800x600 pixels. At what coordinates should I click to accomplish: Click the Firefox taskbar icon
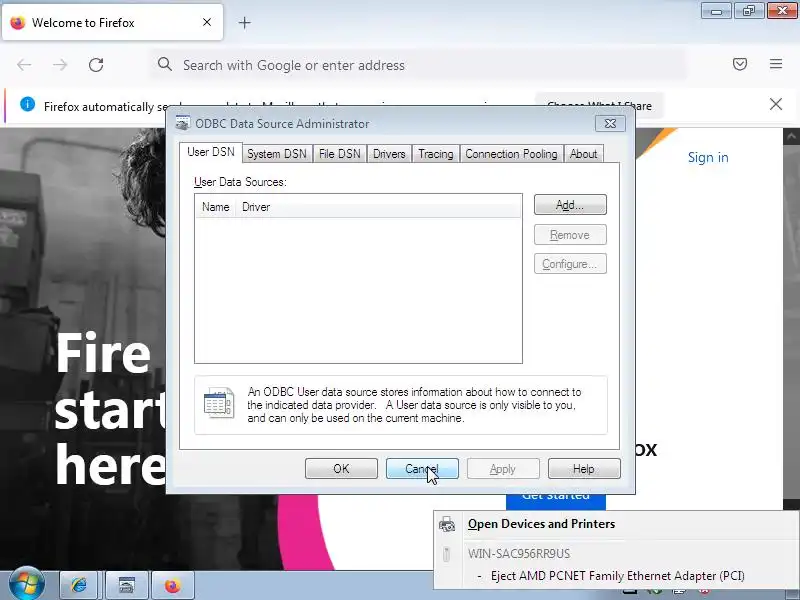172,585
